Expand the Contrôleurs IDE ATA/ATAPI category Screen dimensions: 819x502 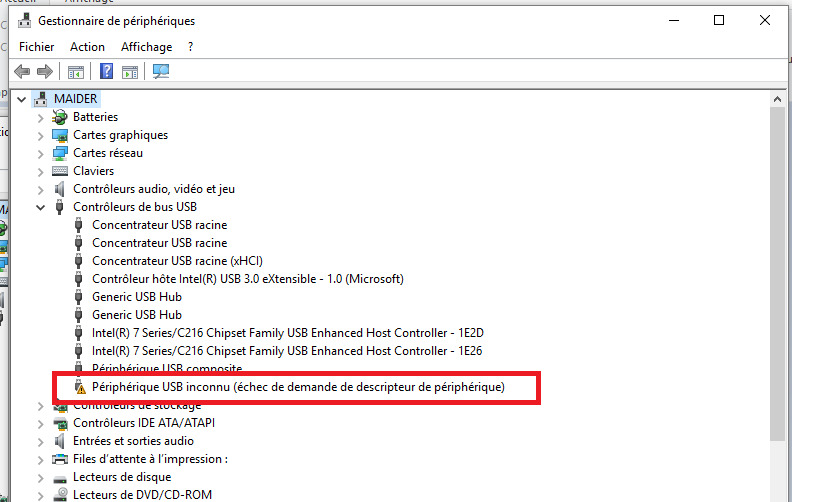point(40,424)
